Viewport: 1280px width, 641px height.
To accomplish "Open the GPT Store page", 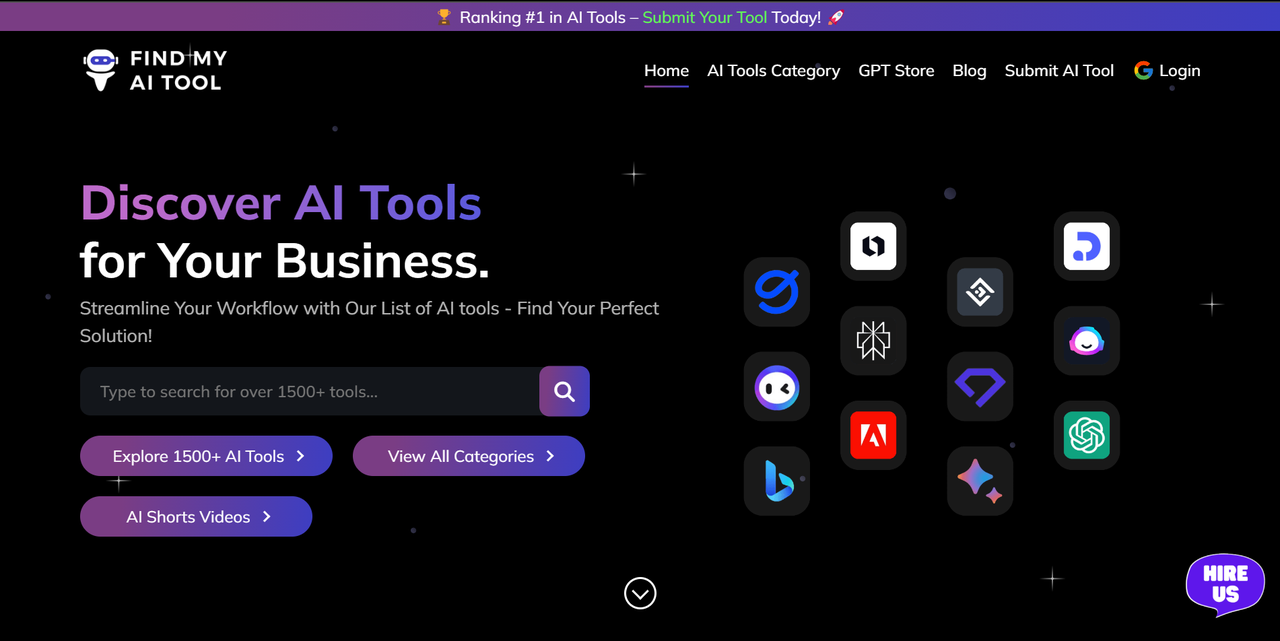I will (x=896, y=71).
